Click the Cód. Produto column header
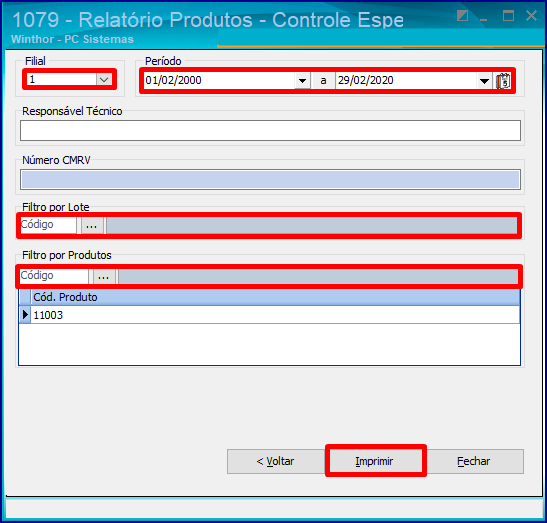547x523 pixels. tap(275, 297)
